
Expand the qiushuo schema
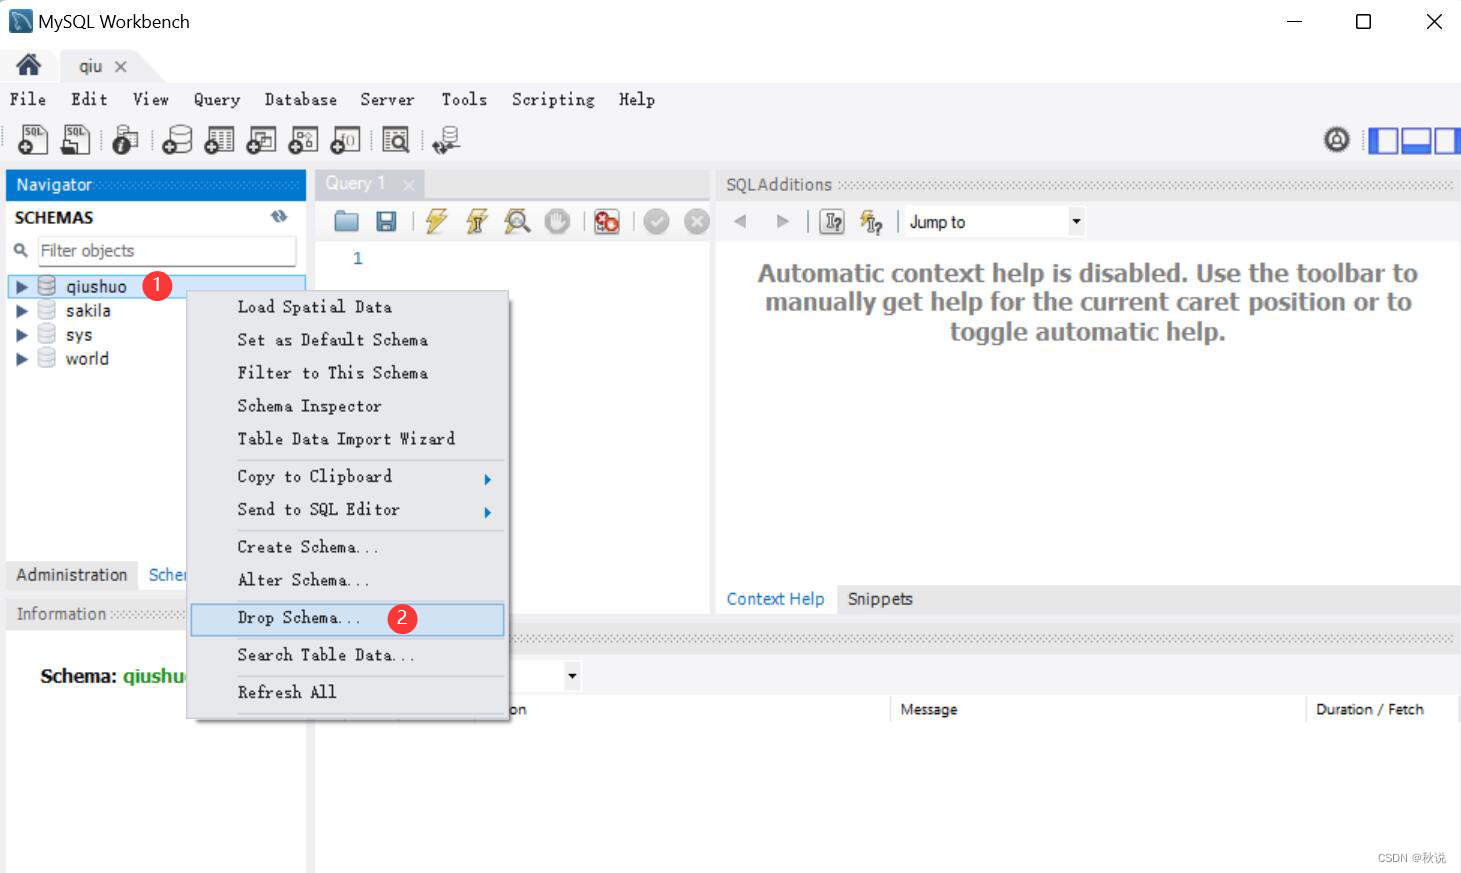coord(21,287)
